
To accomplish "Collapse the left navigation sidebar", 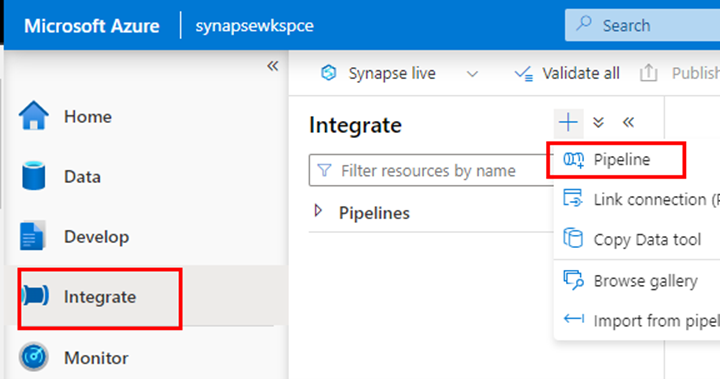I will click(273, 66).
